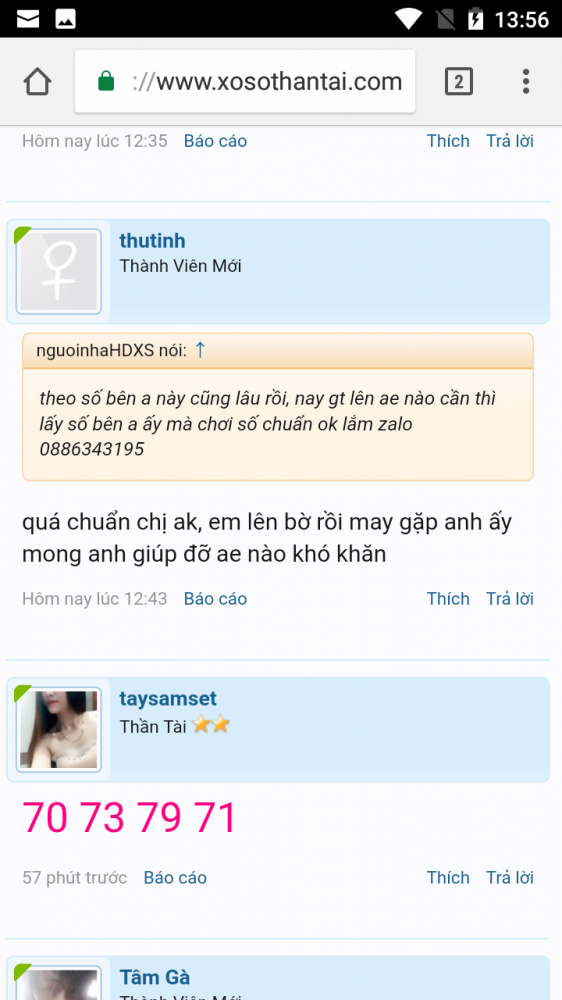
Task: Tap the browser home icon
Action: 38,82
